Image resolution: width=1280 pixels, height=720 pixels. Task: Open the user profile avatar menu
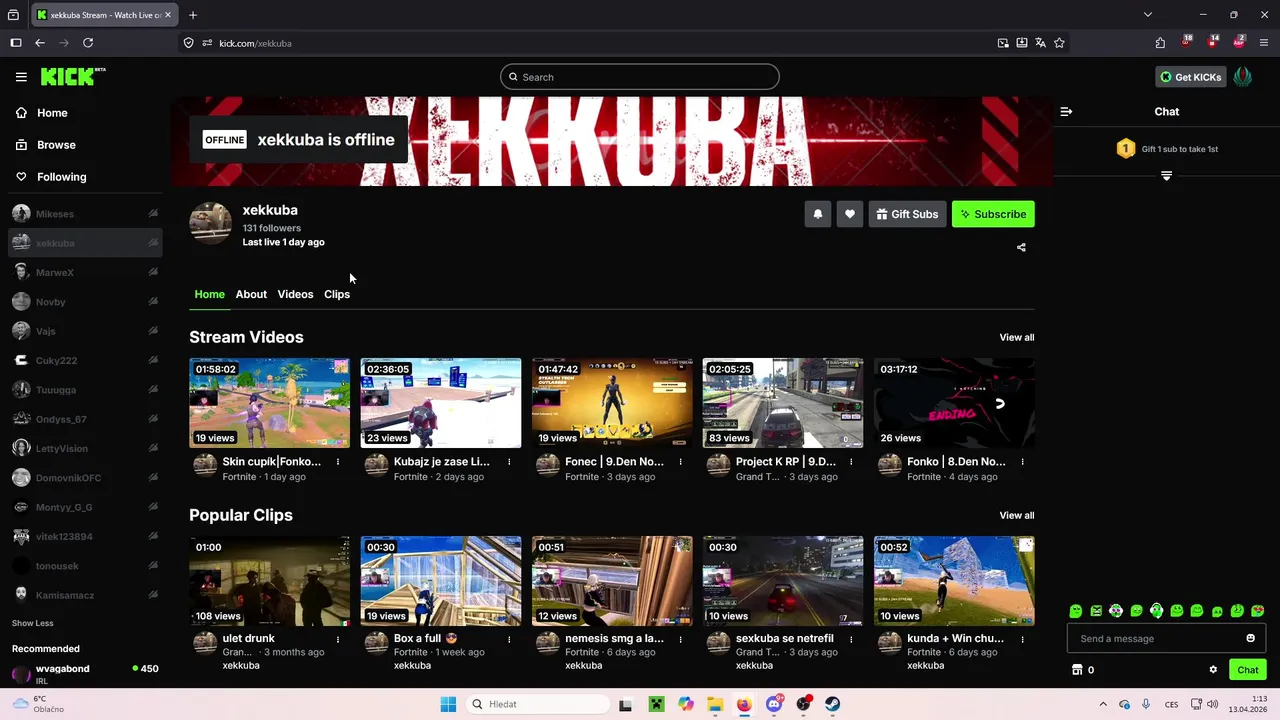(x=1243, y=77)
